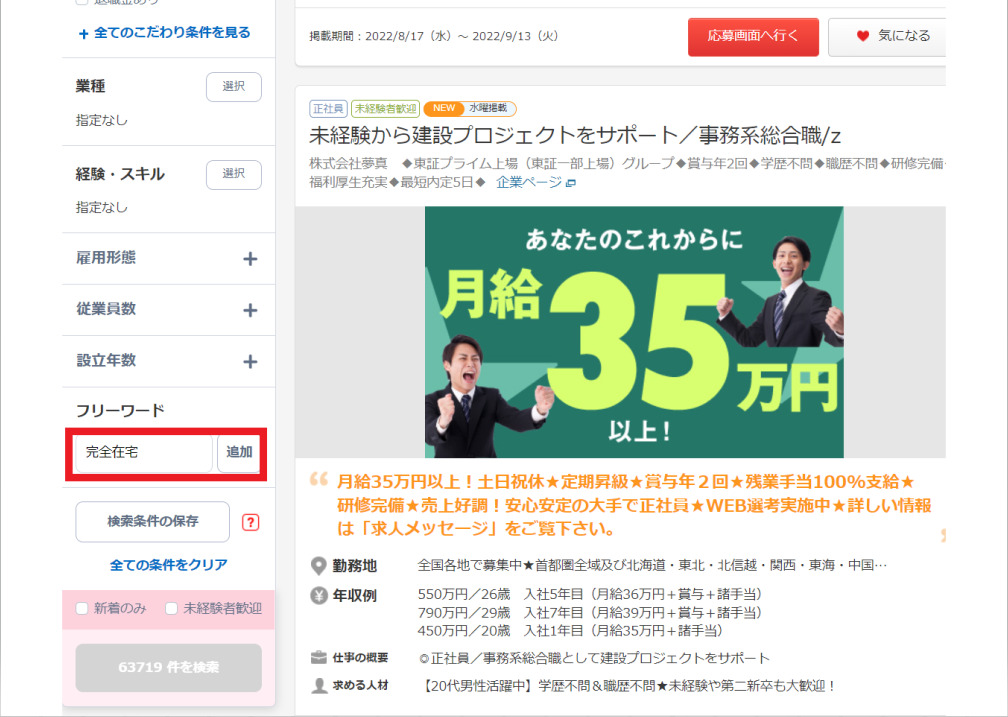The width and height of the screenshot is (1008, 717).
Task: Click the 勤務地 location pin icon
Action: pos(319,566)
